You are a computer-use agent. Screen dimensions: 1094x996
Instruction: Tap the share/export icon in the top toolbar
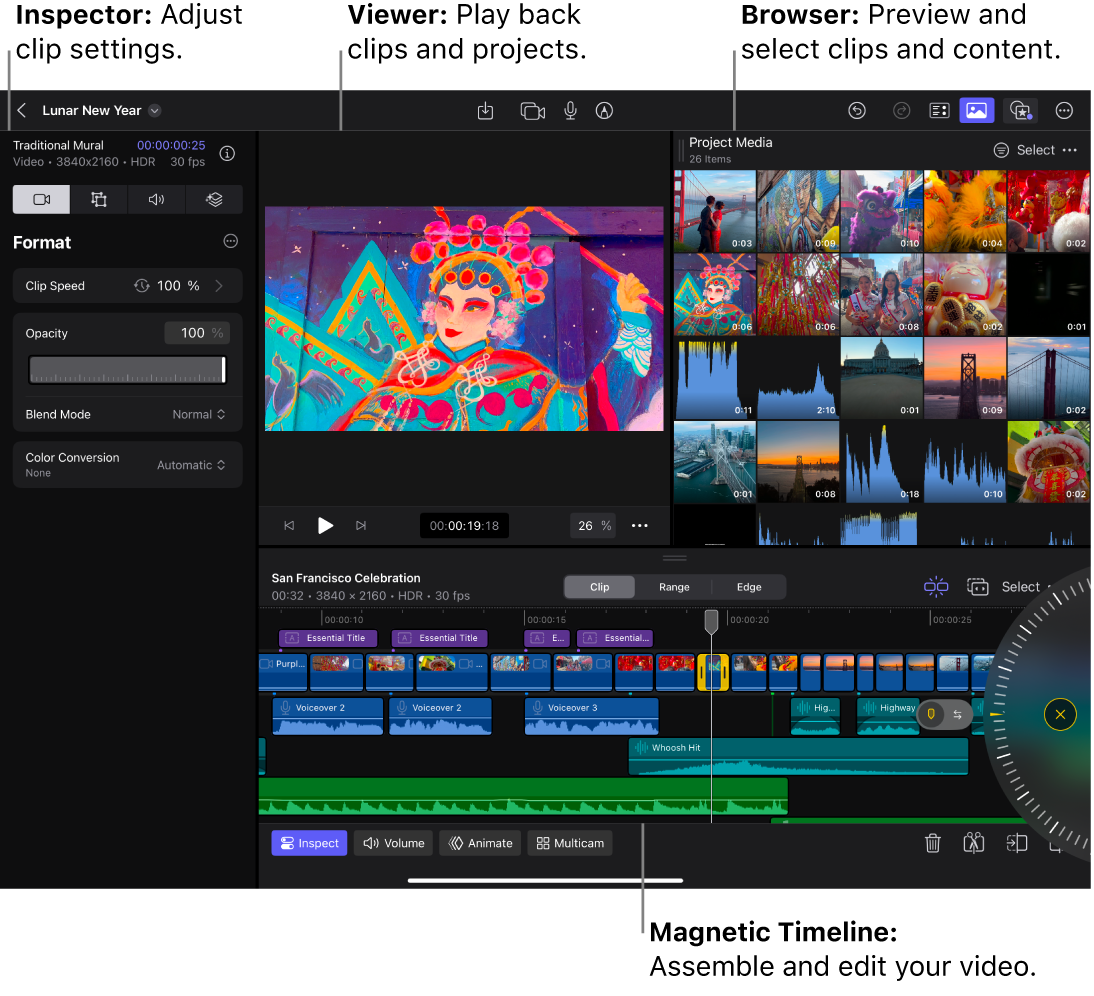click(x=486, y=111)
